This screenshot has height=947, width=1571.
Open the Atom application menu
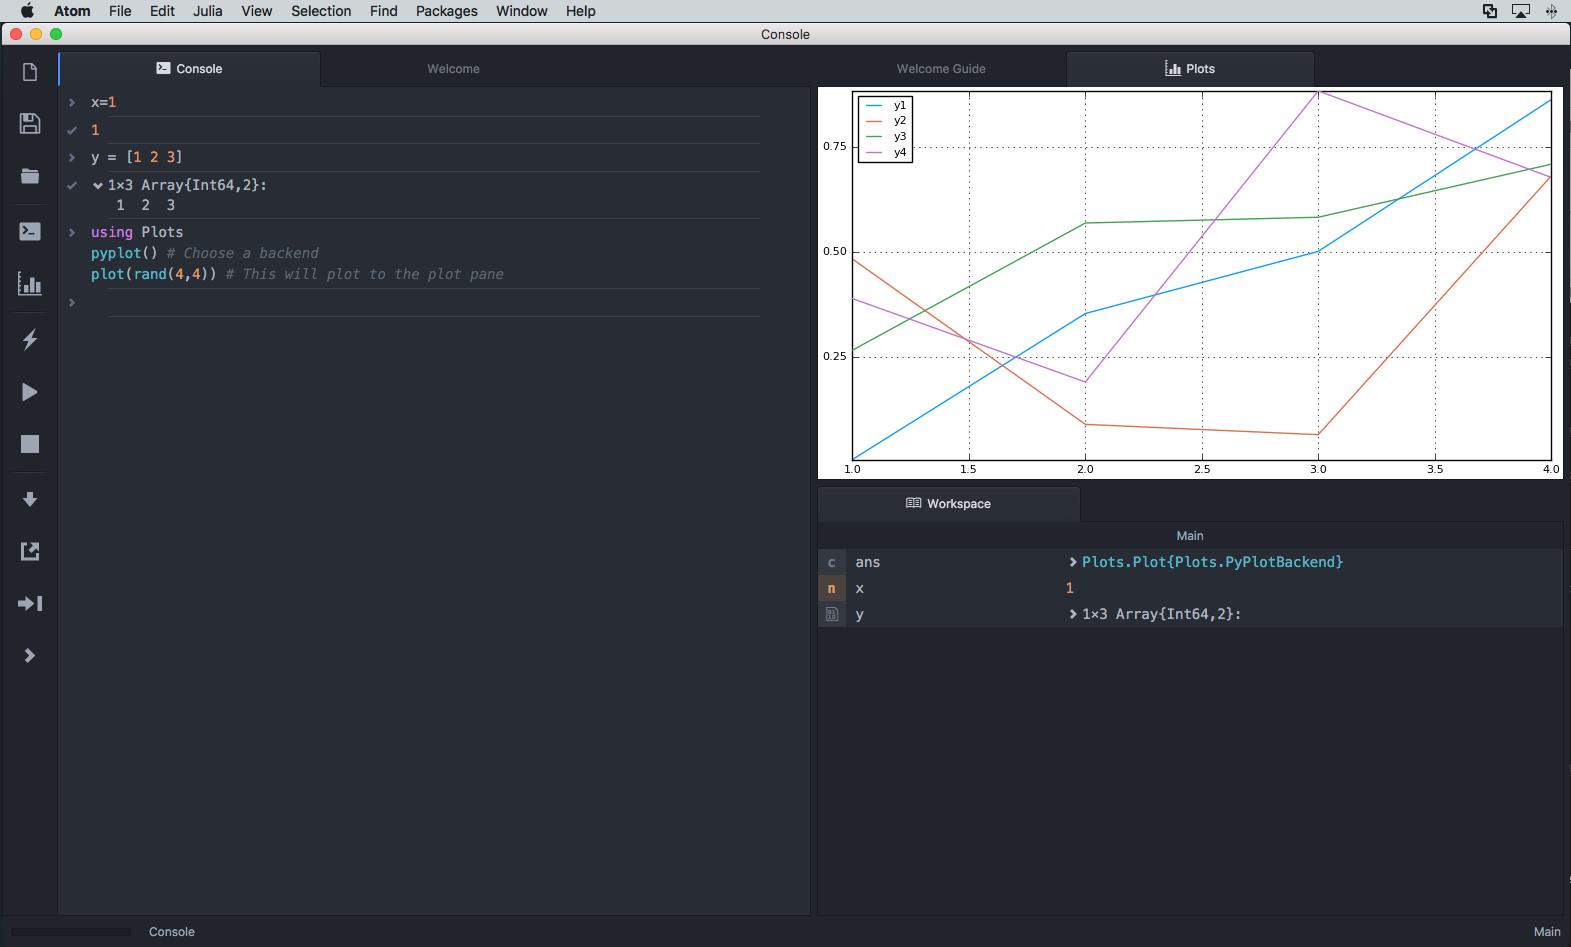tap(72, 11)
